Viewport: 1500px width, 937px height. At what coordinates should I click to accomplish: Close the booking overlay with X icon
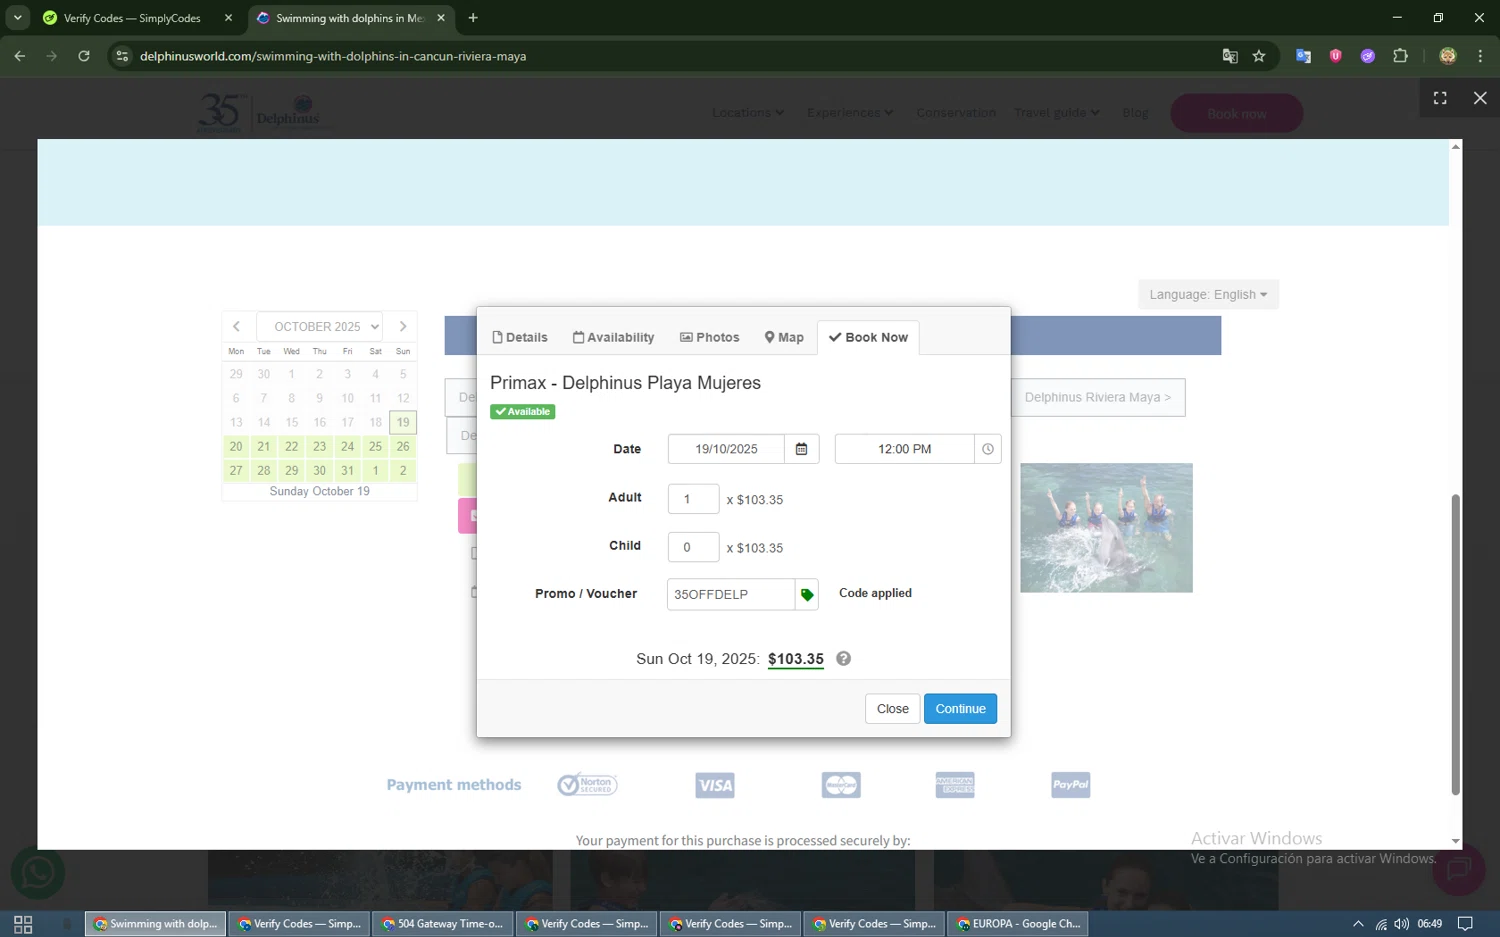pyautogui.click(x=1480, y=98)
